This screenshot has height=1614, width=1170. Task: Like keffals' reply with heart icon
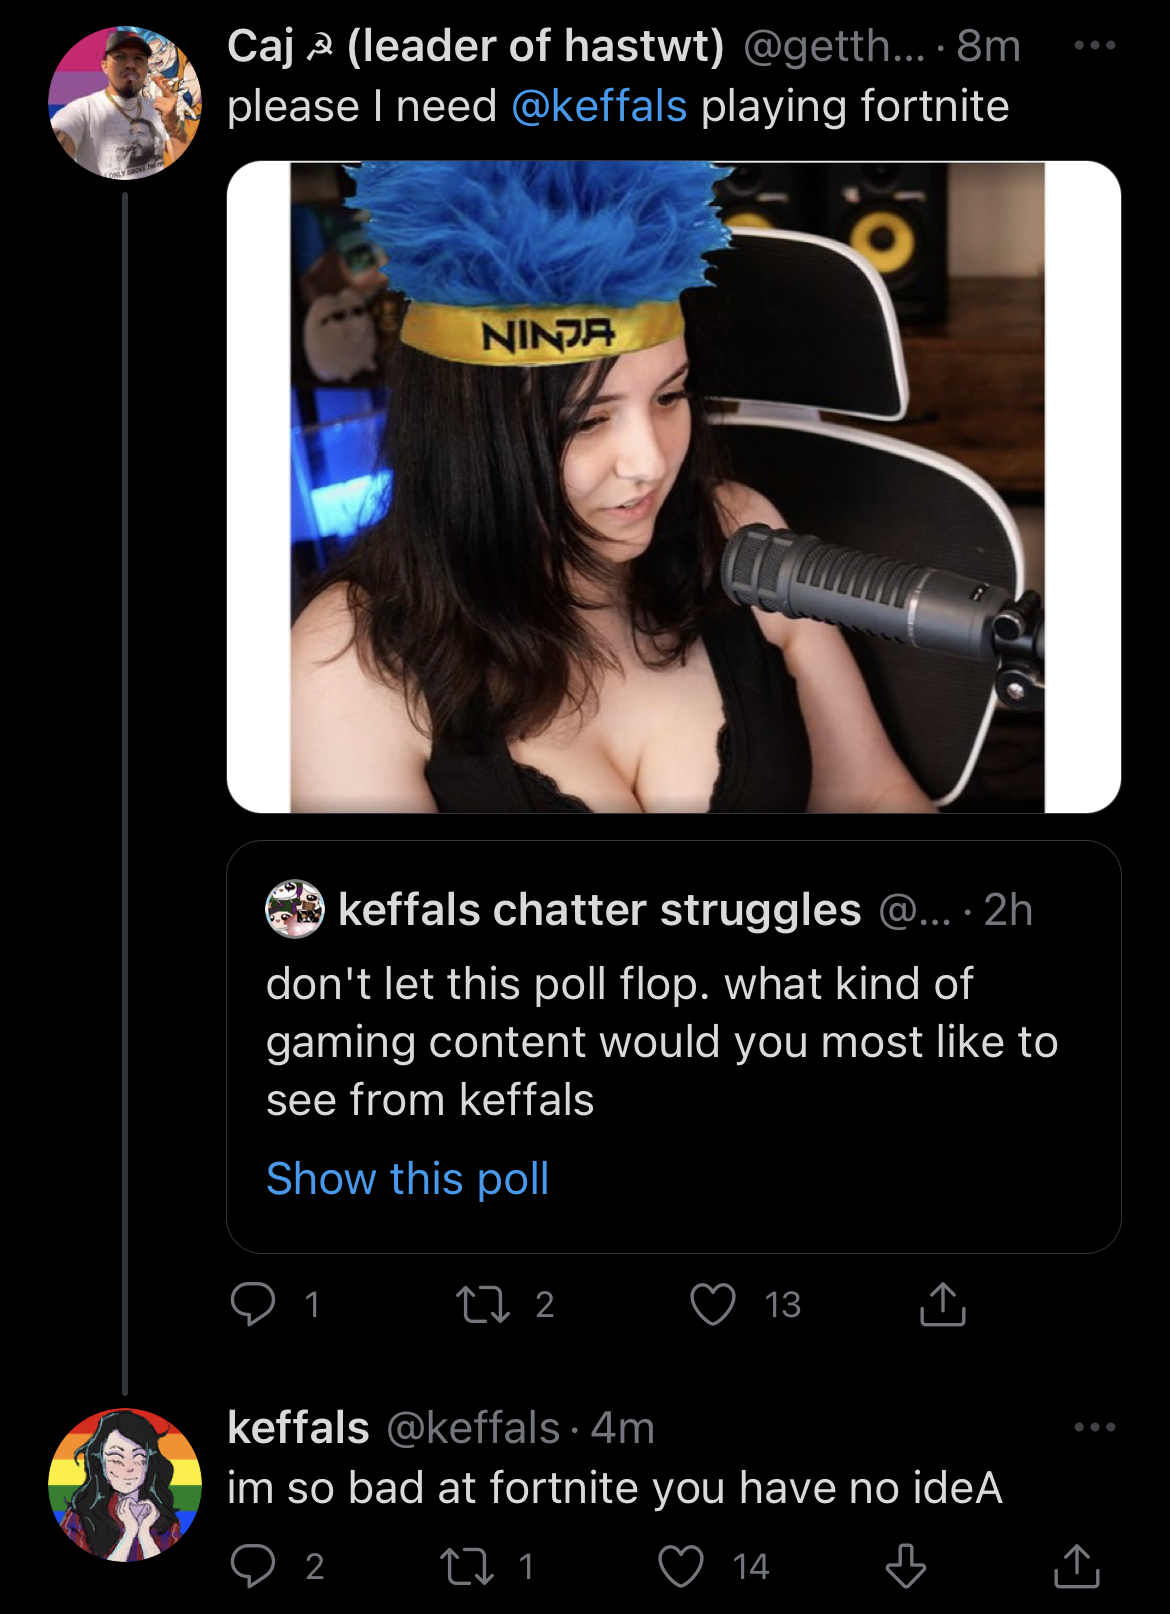681,1566
